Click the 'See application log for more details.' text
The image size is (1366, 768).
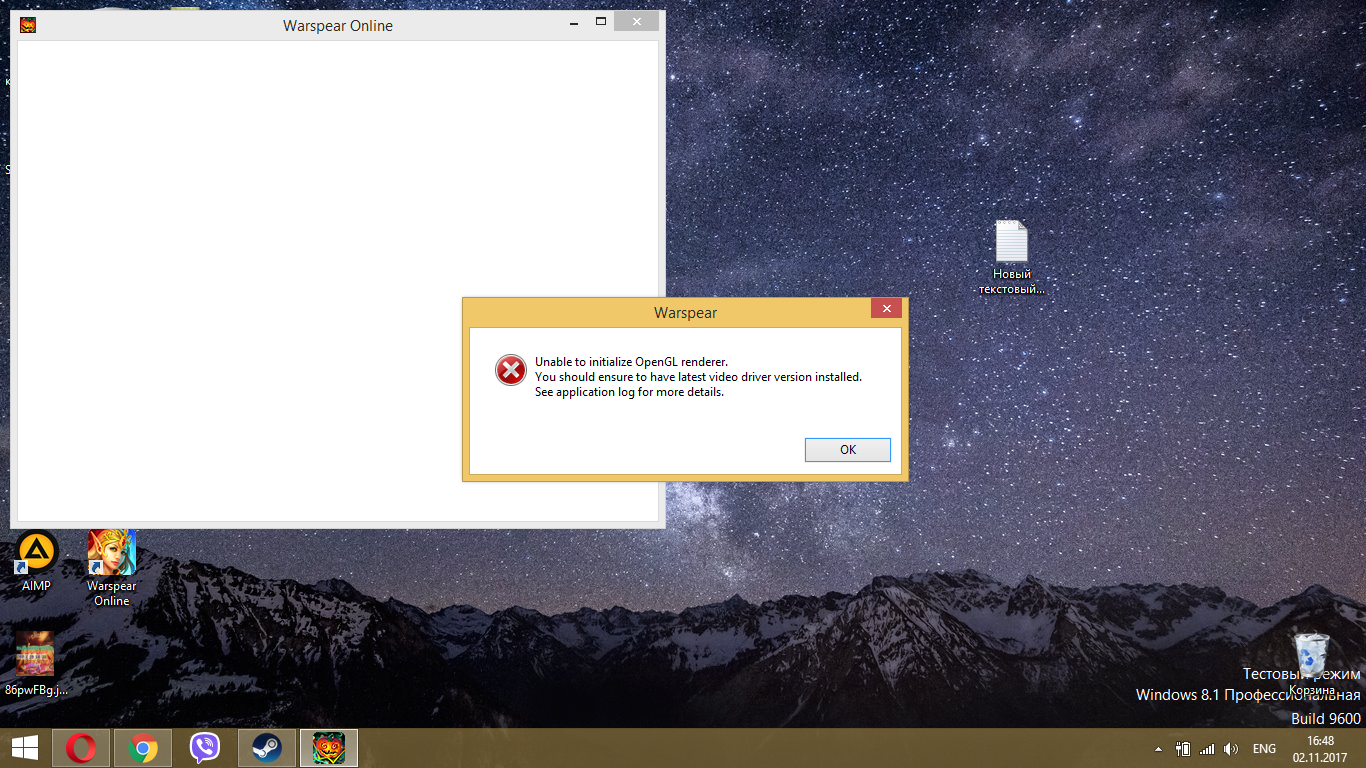629,392
